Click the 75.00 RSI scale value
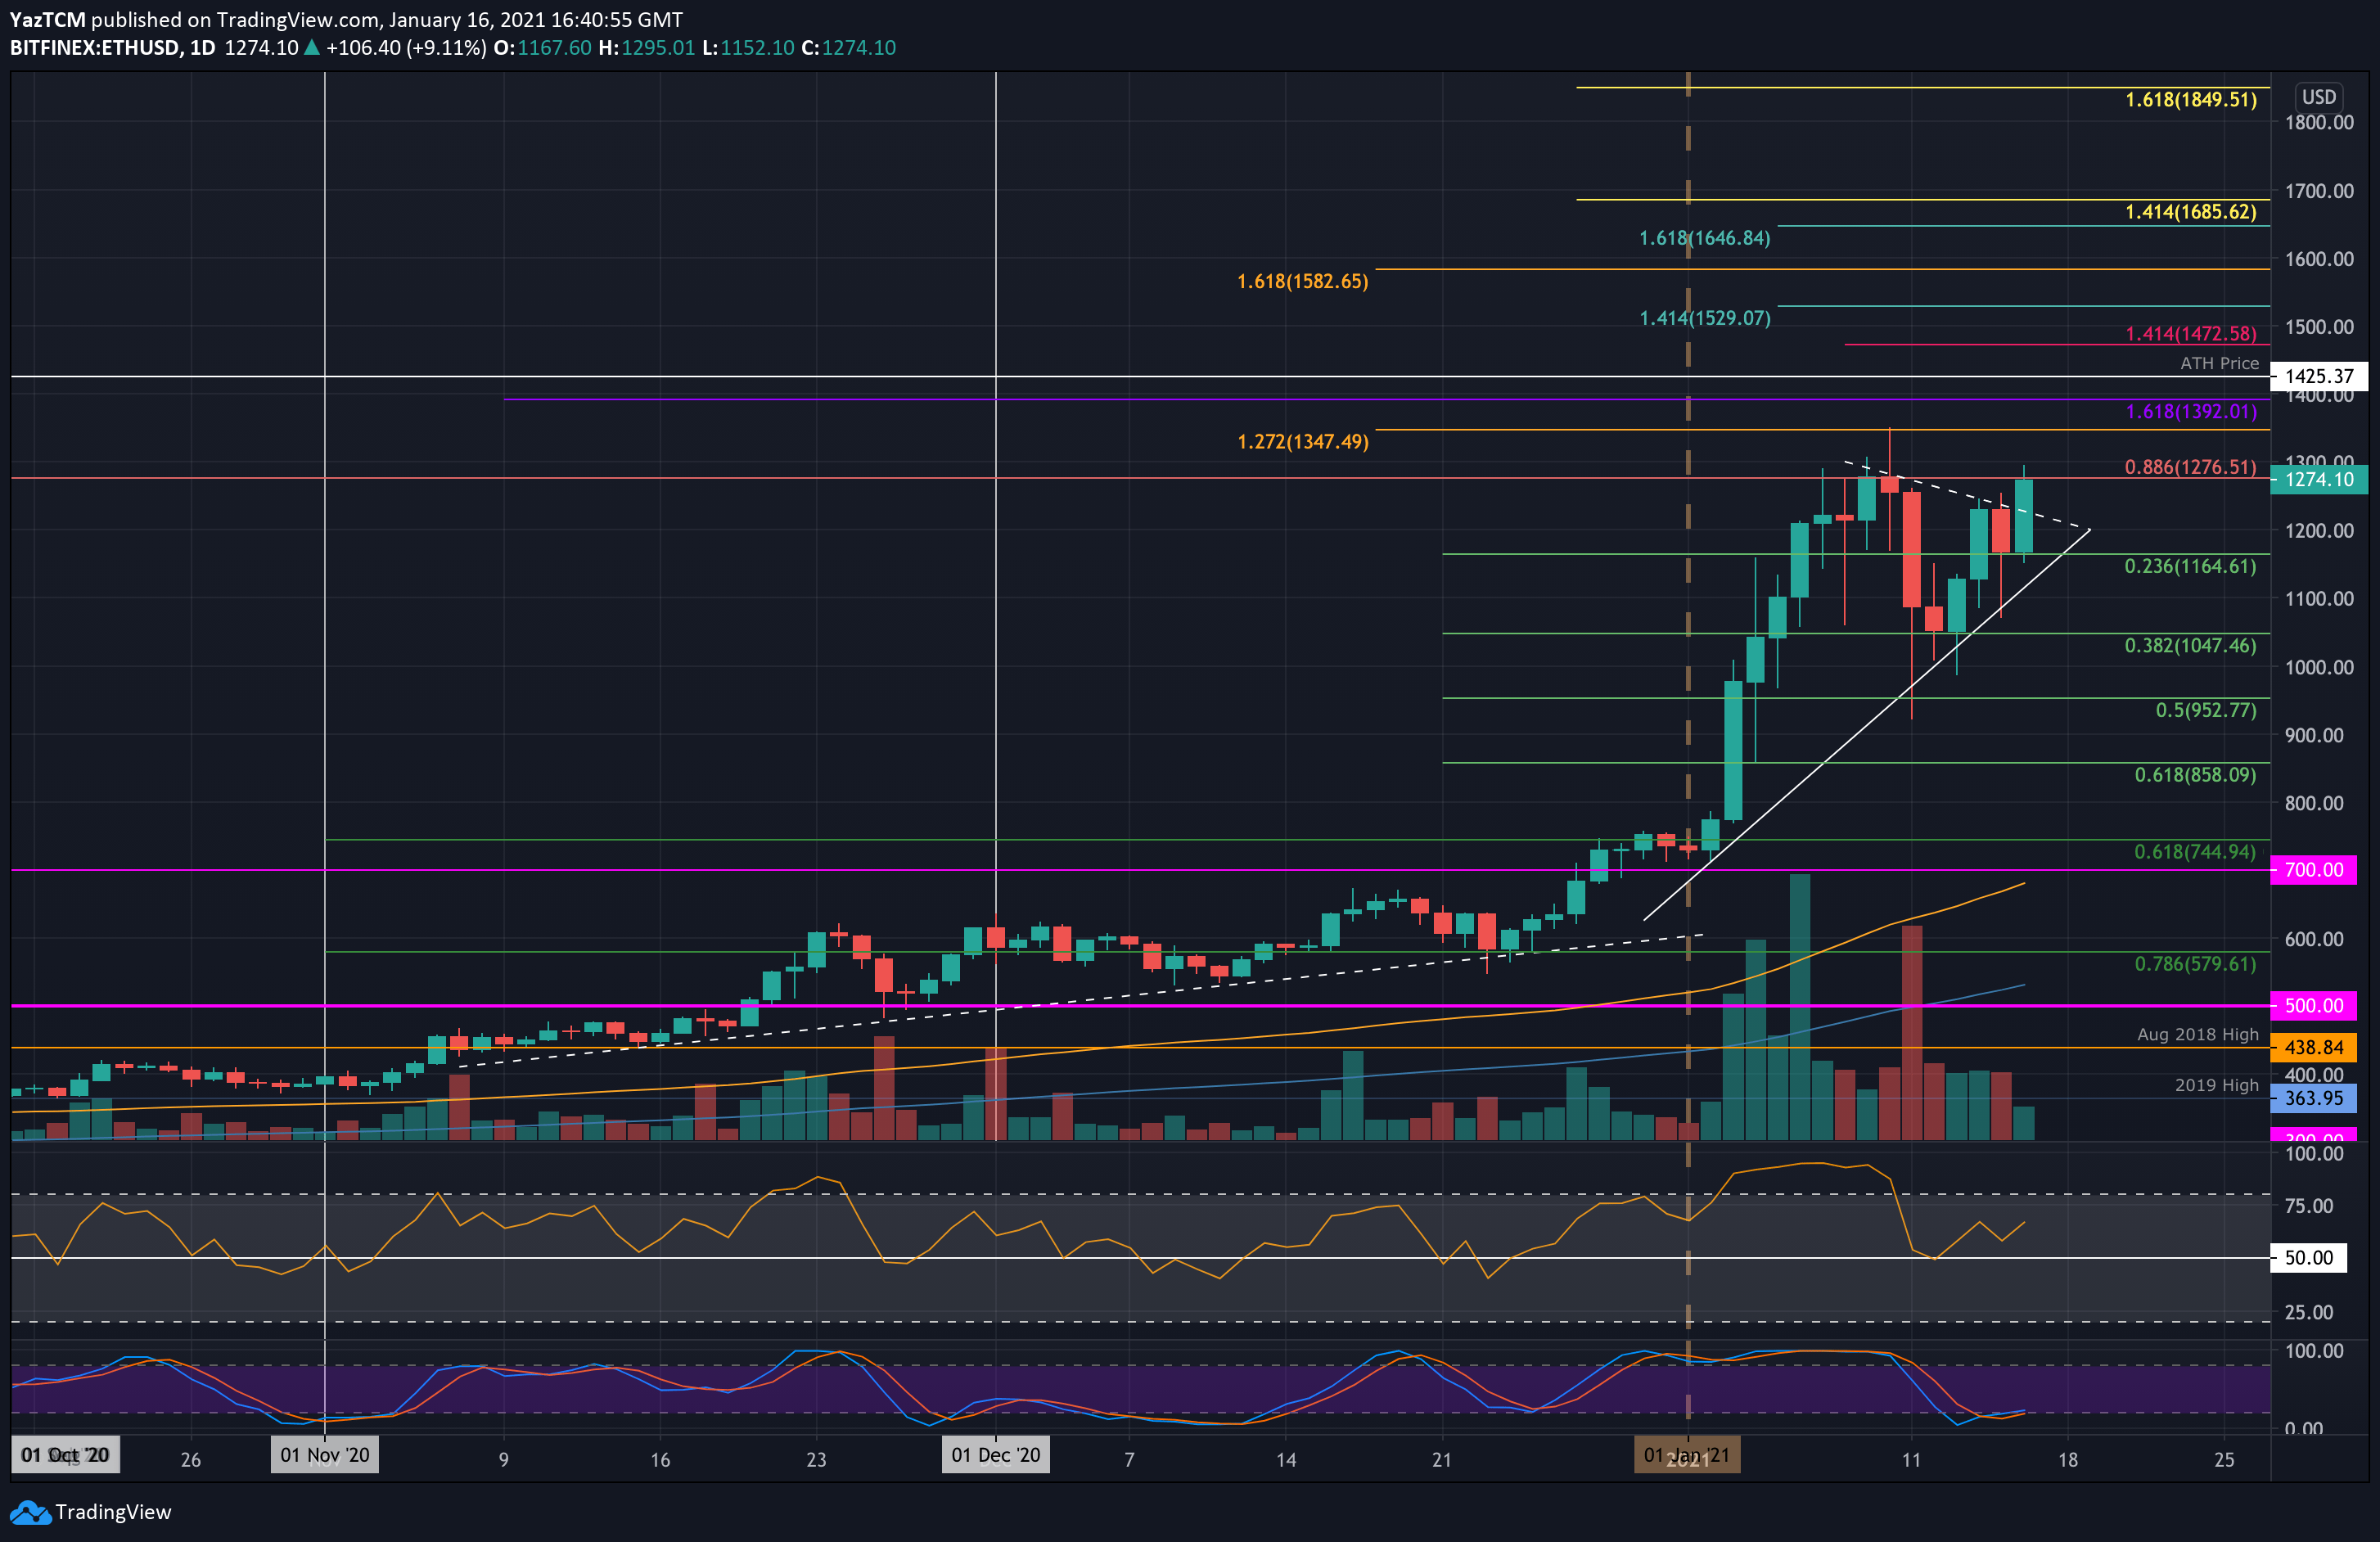 point(2309,1205)
